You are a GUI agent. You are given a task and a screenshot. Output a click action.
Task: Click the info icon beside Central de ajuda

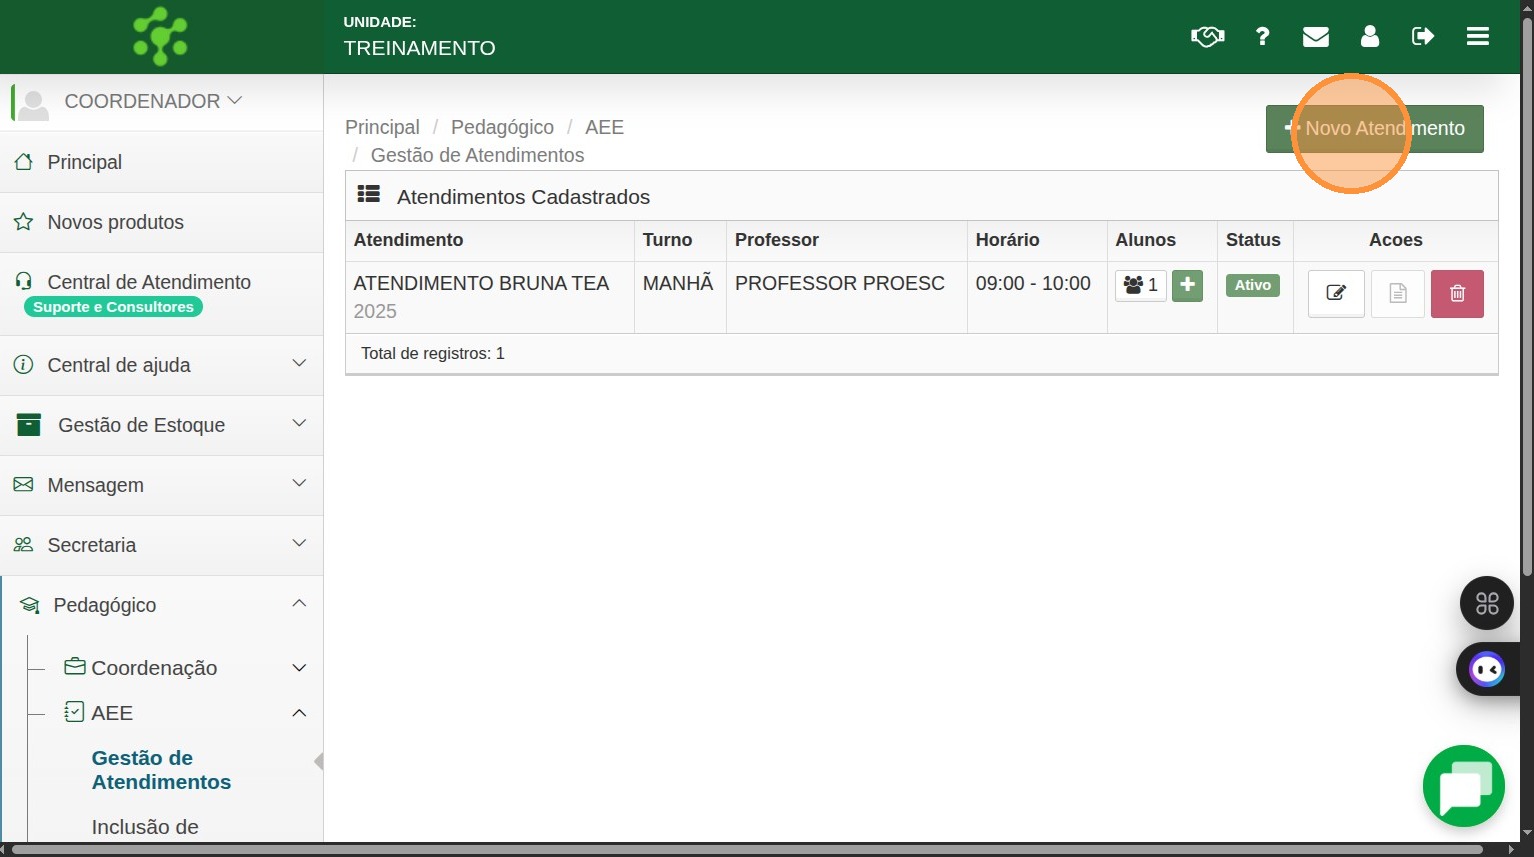point(23,364)
